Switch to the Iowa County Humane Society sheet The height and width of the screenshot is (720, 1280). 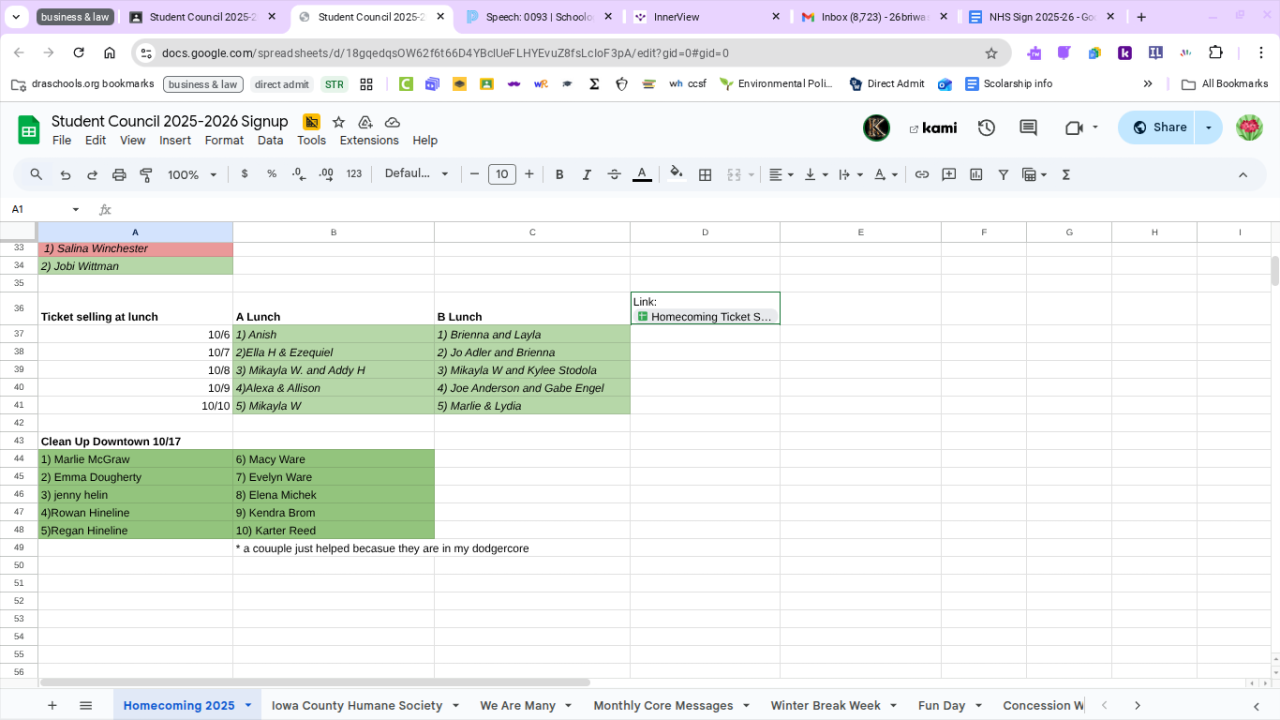[x=356, y=706]
